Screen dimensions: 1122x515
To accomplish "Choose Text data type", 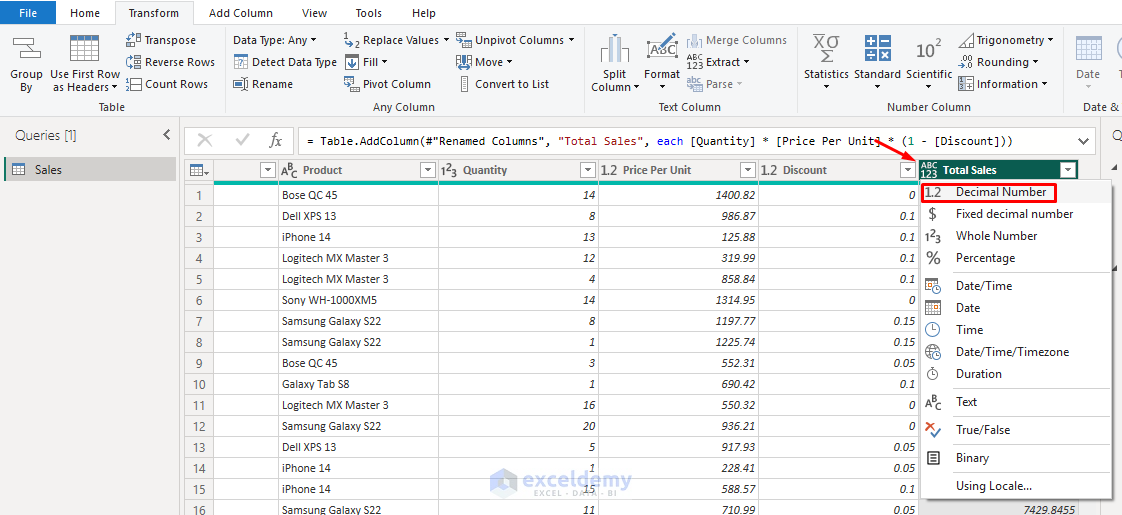I will [x=1016, y=402].
